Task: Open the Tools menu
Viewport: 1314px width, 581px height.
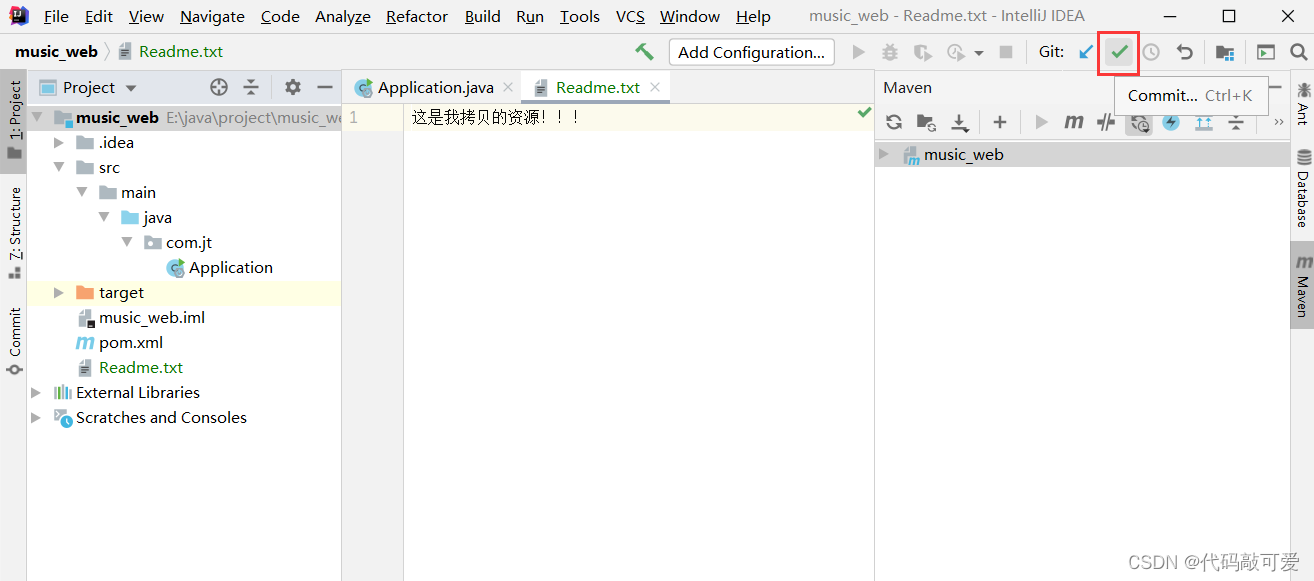Action: click(x=580, y=16)
